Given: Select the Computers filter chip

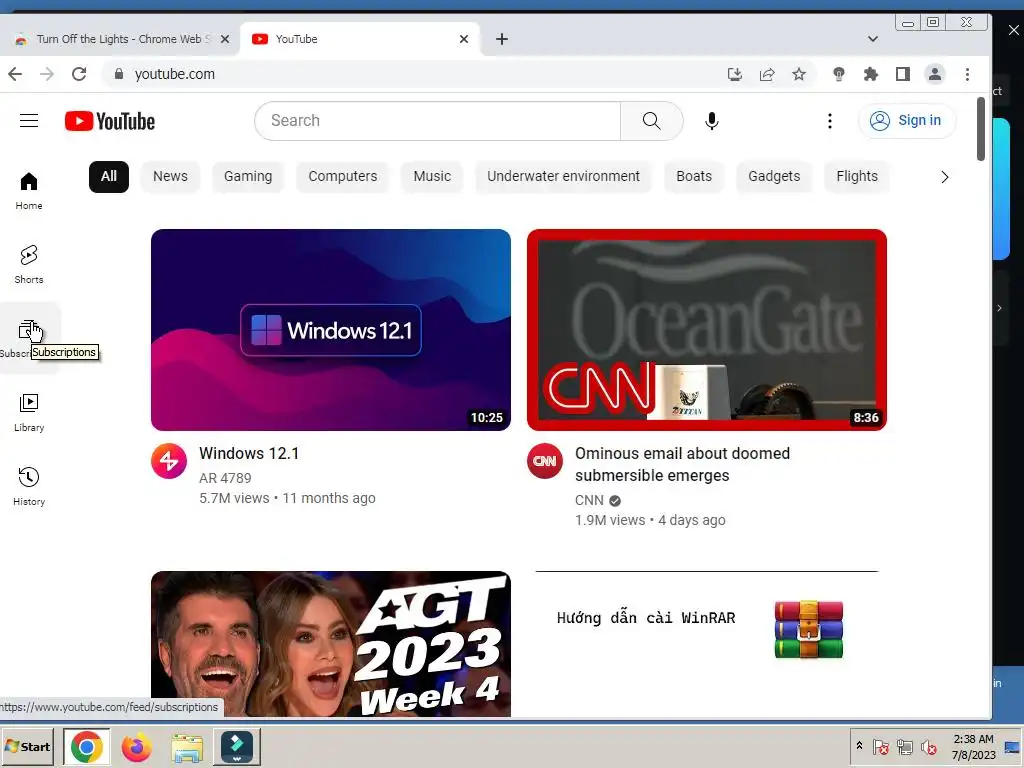Looking at the screenshot, I should (x=342, y=177).
